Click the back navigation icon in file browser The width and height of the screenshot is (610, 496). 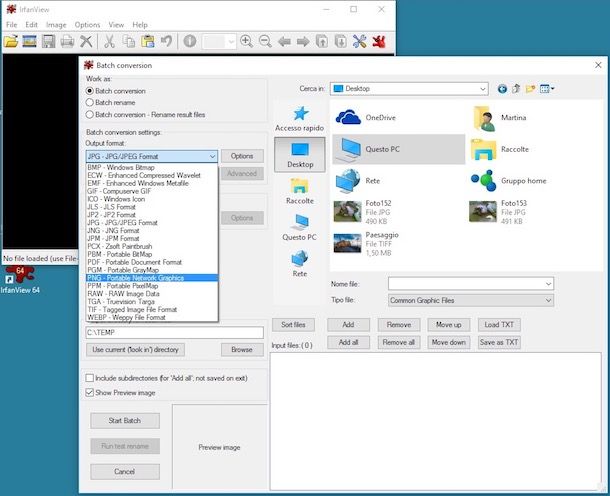coord(502,89)
